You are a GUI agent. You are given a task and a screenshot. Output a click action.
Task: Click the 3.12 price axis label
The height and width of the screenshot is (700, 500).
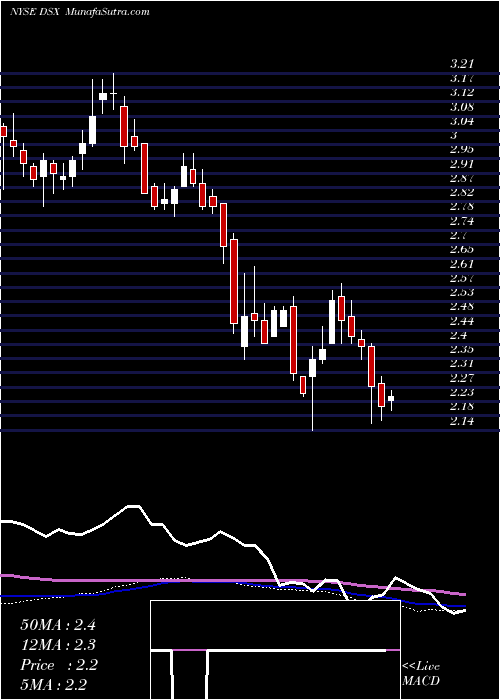pyautogui.click(x=462, y=93)
